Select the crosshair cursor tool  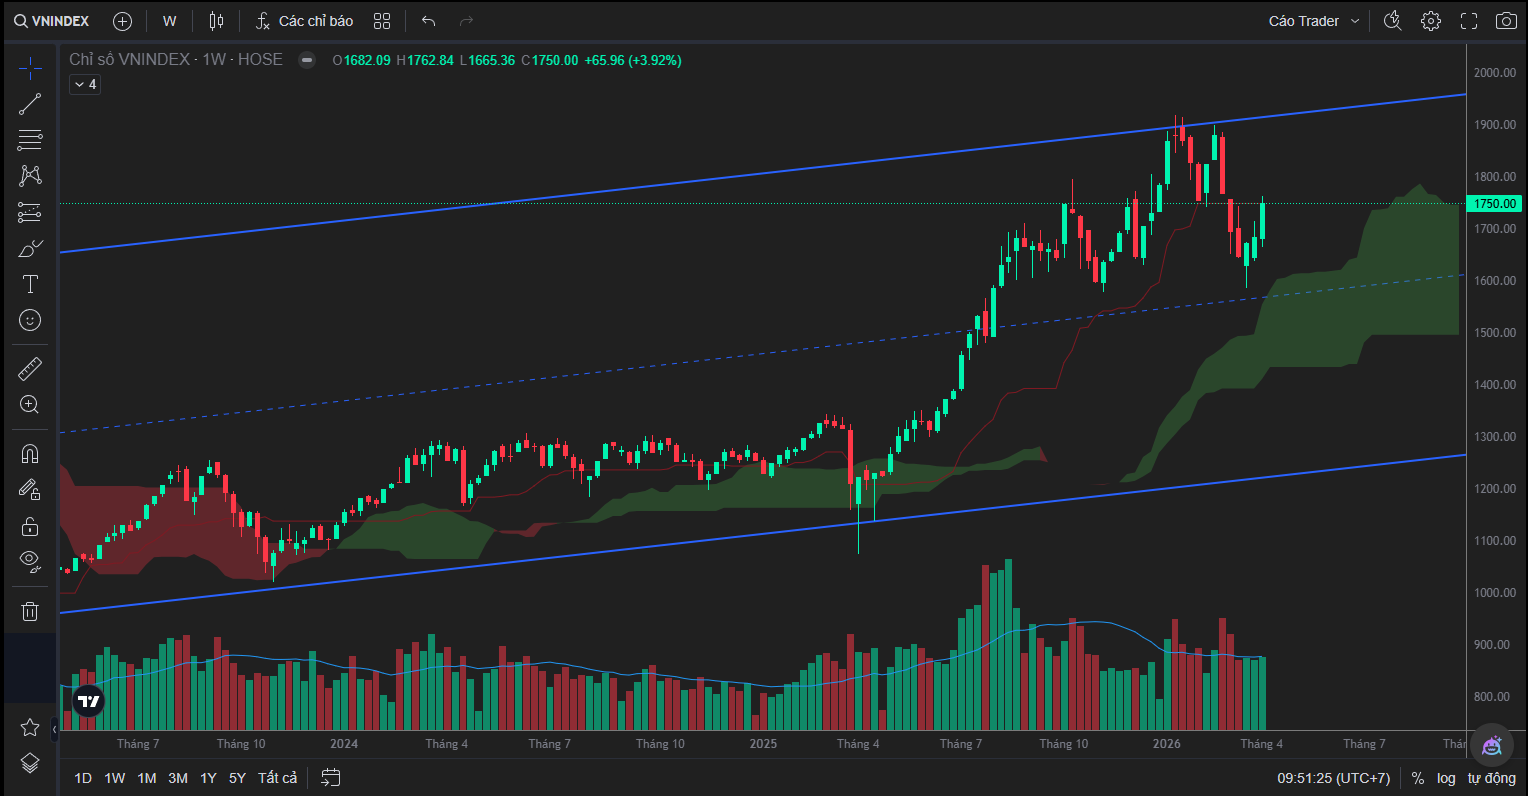(30, 68)
